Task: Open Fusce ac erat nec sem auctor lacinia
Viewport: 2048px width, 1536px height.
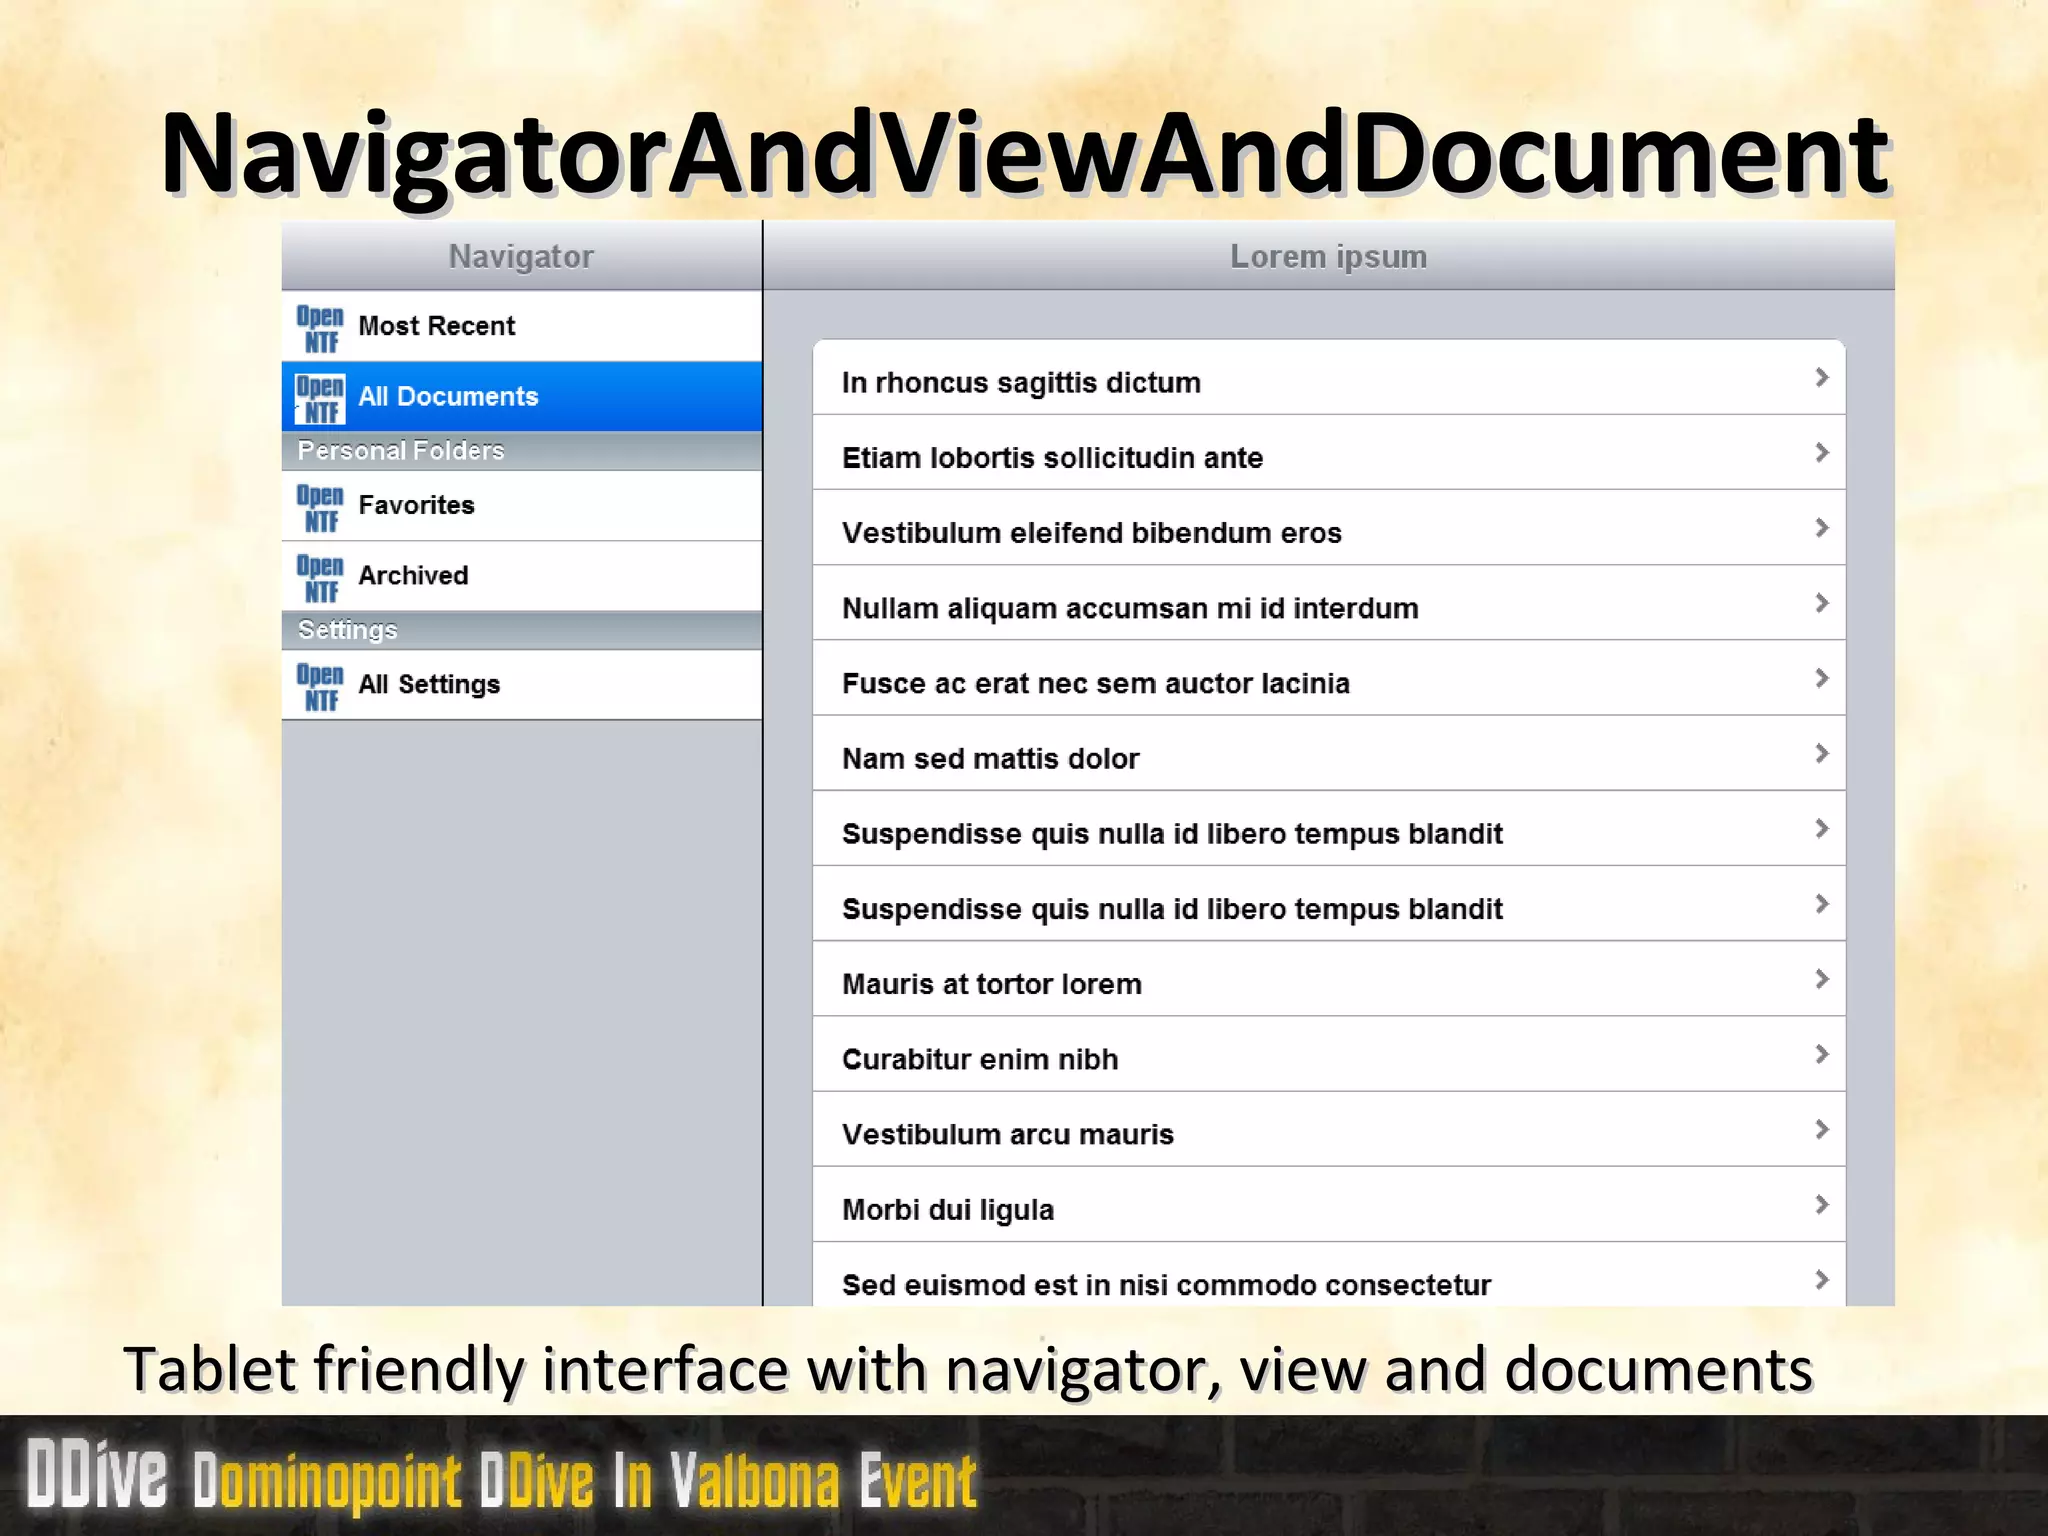Action: (1329, 678)
